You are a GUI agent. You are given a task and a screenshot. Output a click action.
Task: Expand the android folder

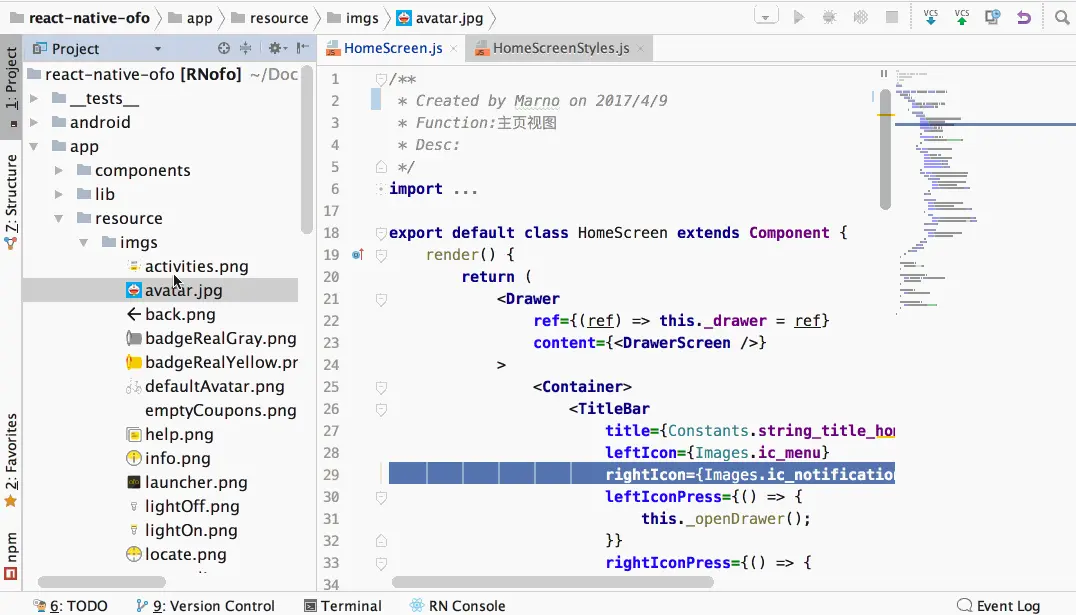34,122
